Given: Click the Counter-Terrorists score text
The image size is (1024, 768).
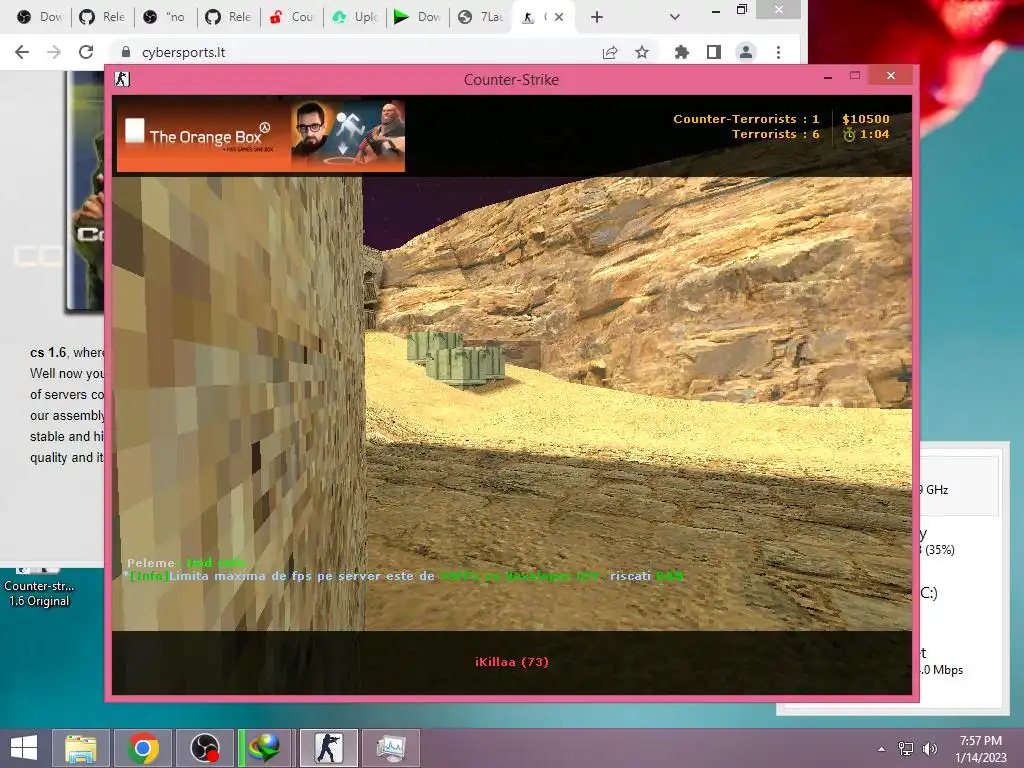Looking at the screenshot, I should (x=746, y=119).
